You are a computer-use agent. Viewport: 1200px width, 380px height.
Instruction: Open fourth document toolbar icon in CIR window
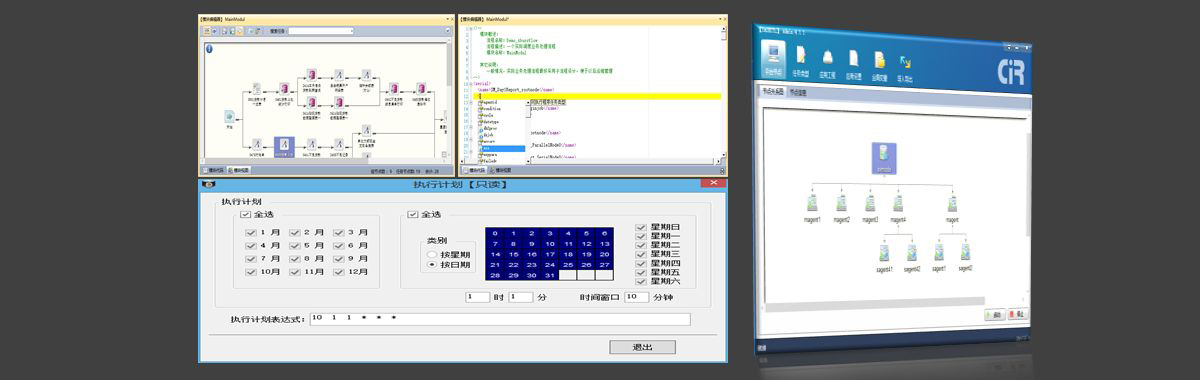coord(853,58)
